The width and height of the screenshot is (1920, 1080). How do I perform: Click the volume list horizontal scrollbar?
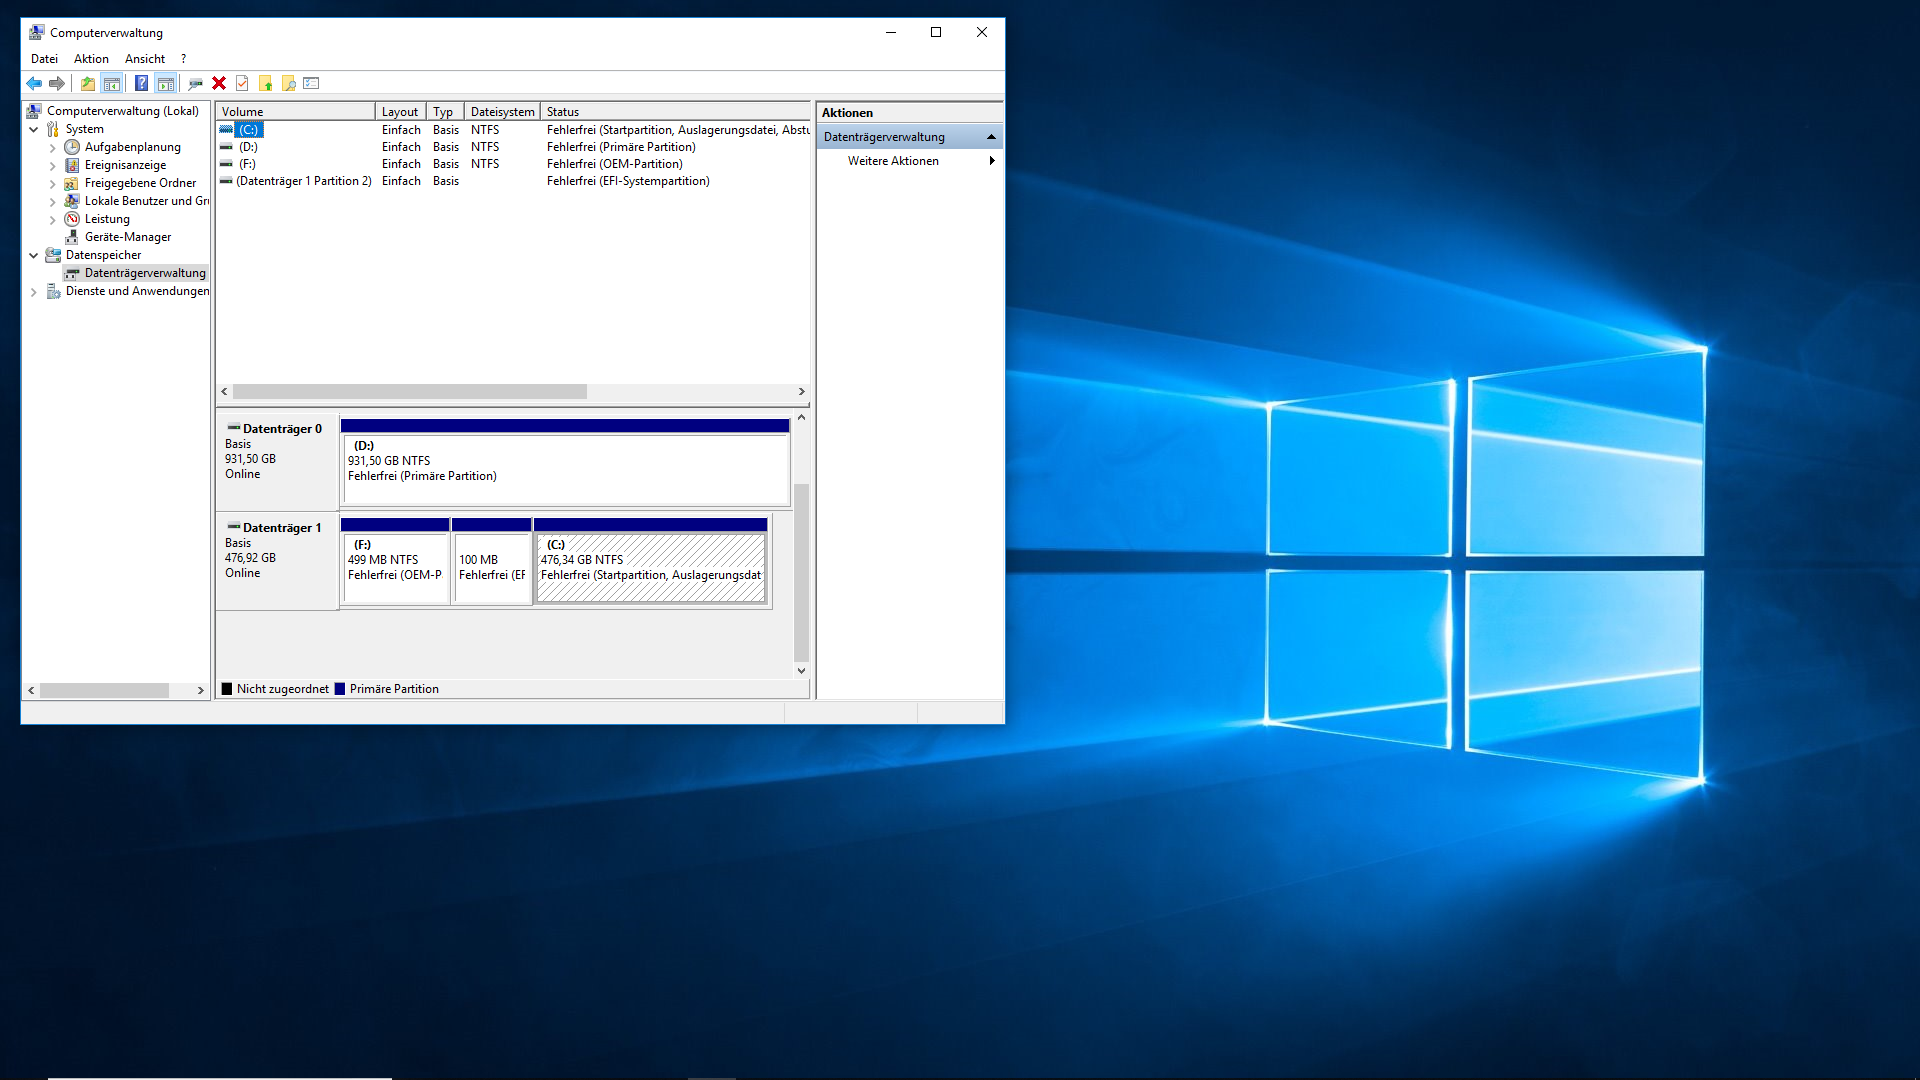pos(410,392)
